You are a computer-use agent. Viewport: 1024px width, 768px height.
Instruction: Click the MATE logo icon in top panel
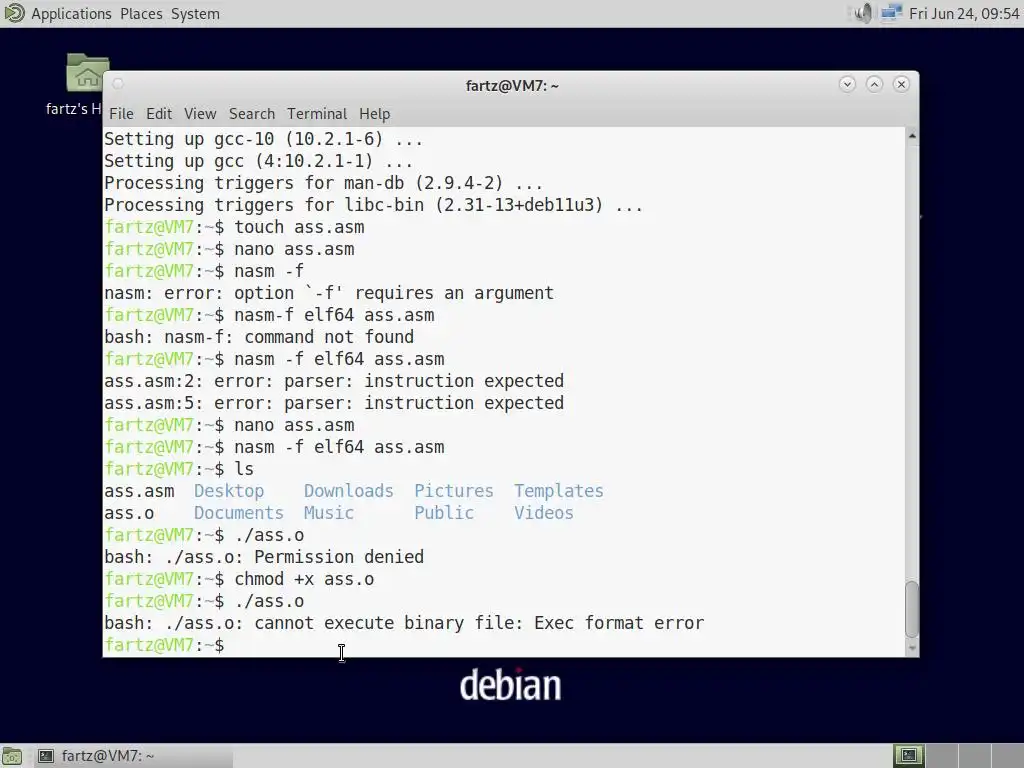[14, 13]
